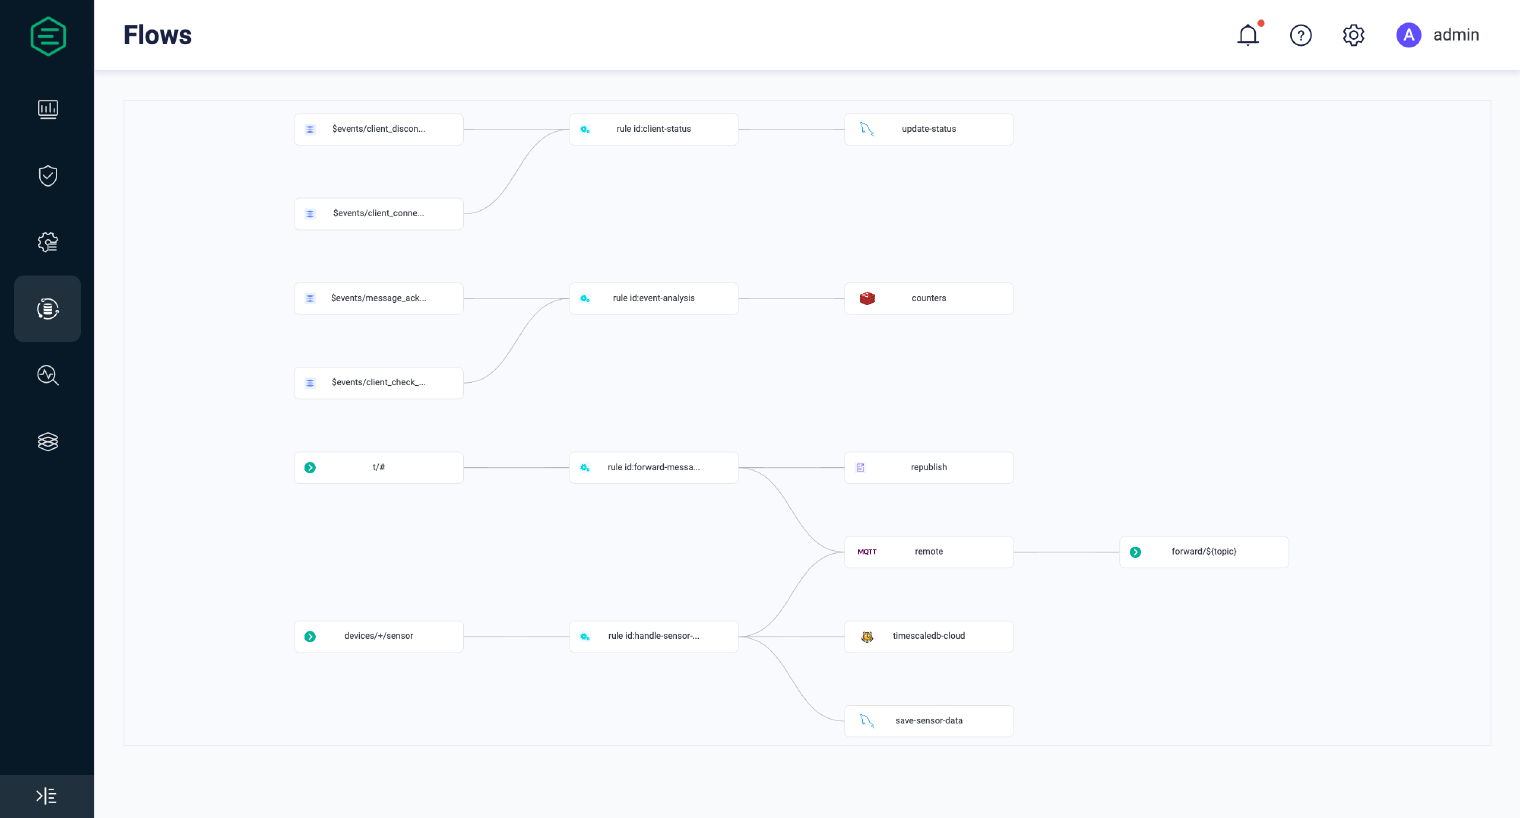
Task: Open the Diagnose tools sidebar icon
Action: (48, 375)
